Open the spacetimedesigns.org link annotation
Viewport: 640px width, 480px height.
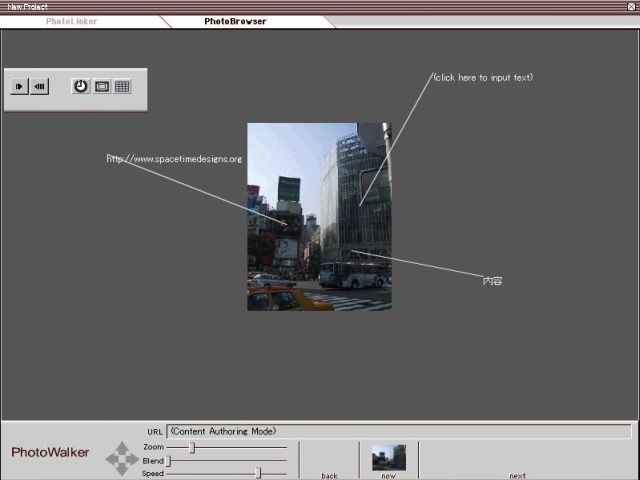pyautogui.click(x=175, y=159)
